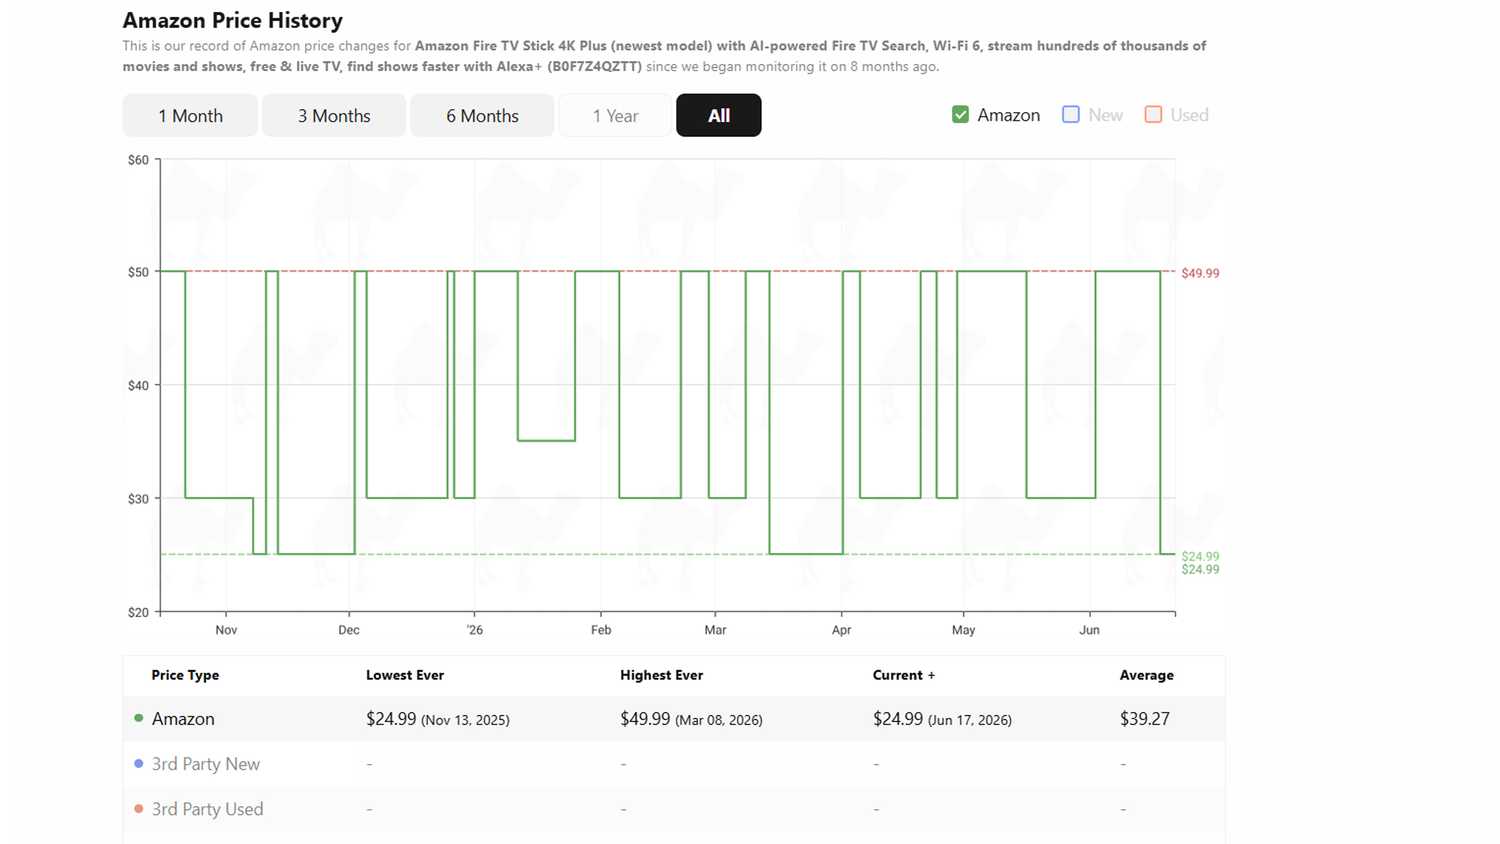The width and height of the screenshot is (1500, 844).
Task: Click the 3rd Party Used row label
Action: [208, 809]
